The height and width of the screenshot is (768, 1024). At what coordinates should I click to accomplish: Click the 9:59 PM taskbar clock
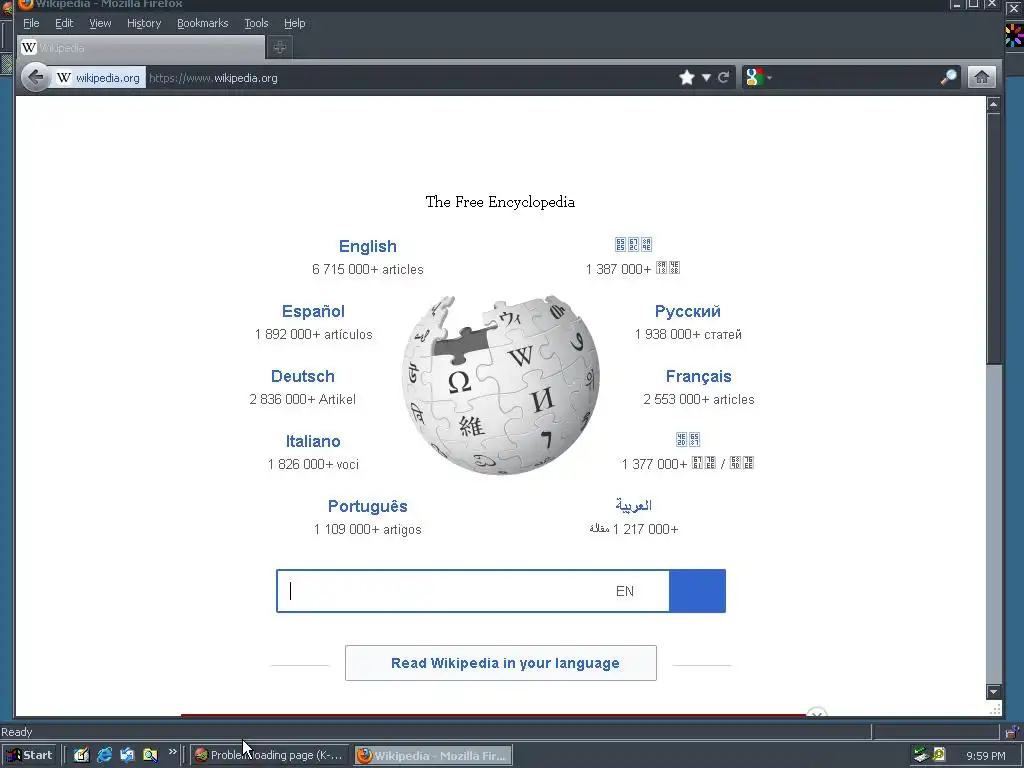985,756
